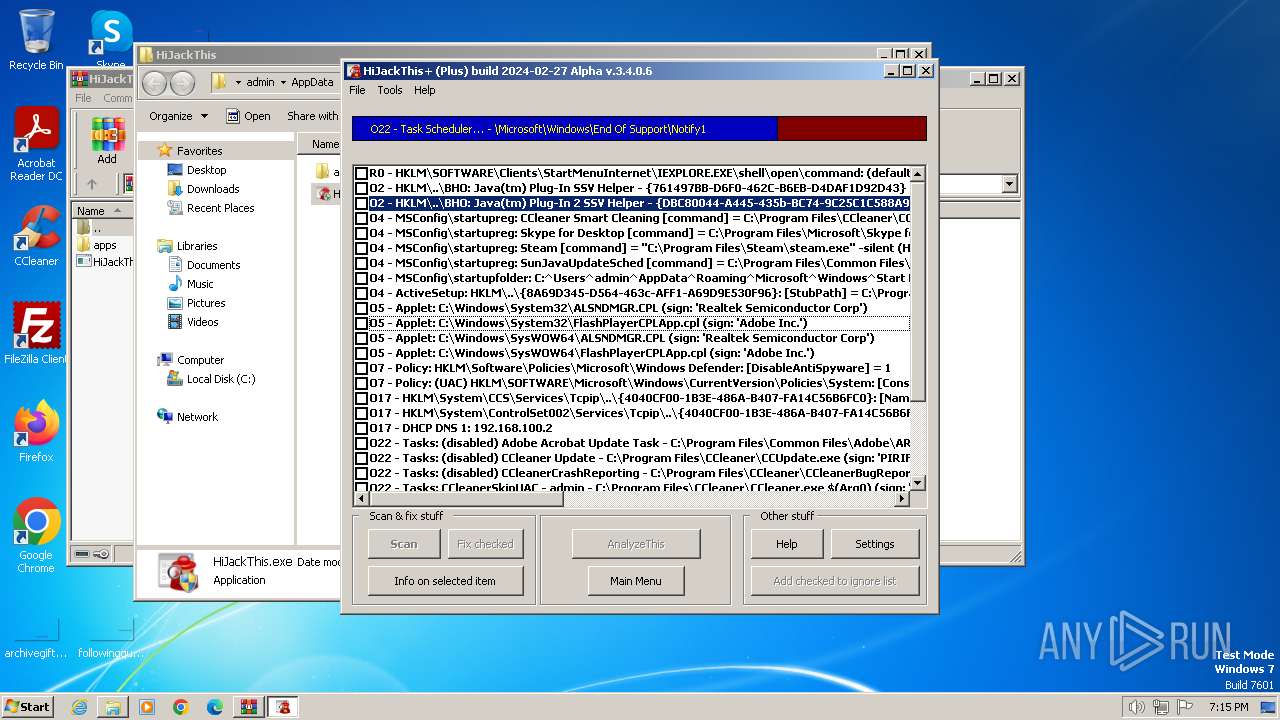Click Main Menu button
The height and width of the screenshot is (720, 1280).
click(x=636, y=581)
